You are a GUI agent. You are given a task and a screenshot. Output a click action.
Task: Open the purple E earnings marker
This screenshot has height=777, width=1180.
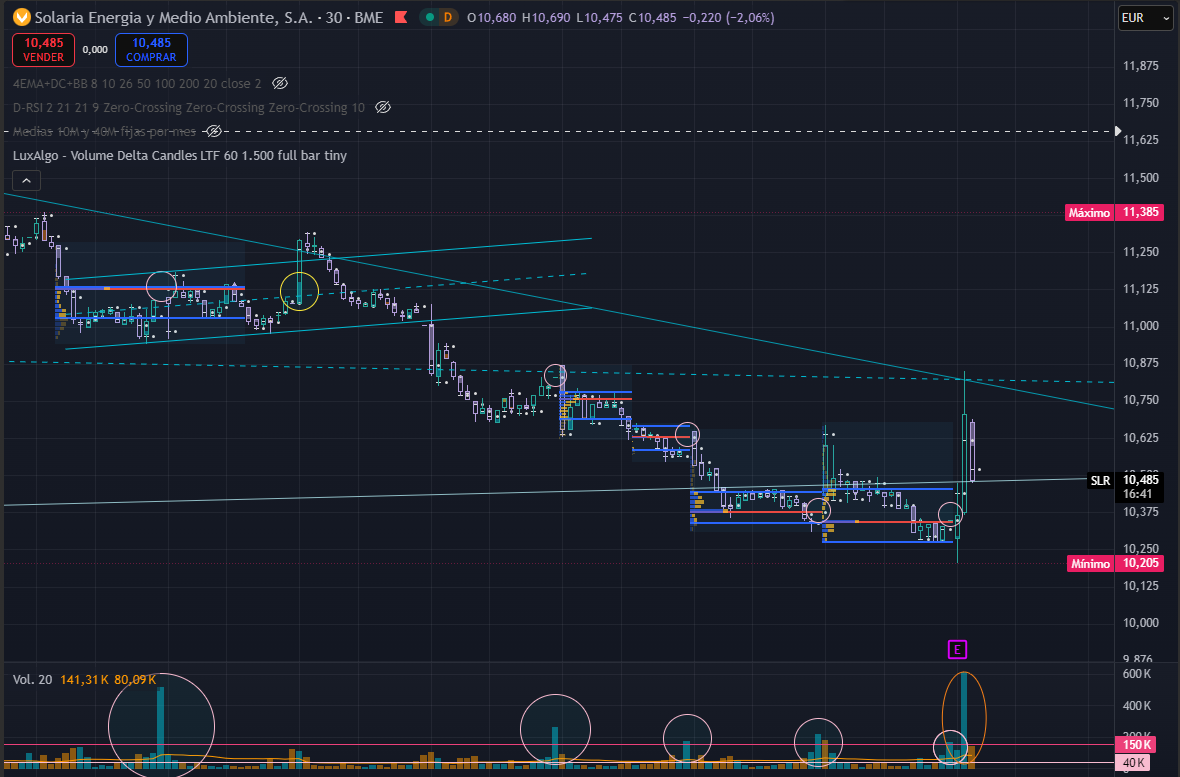click(957, 649)
